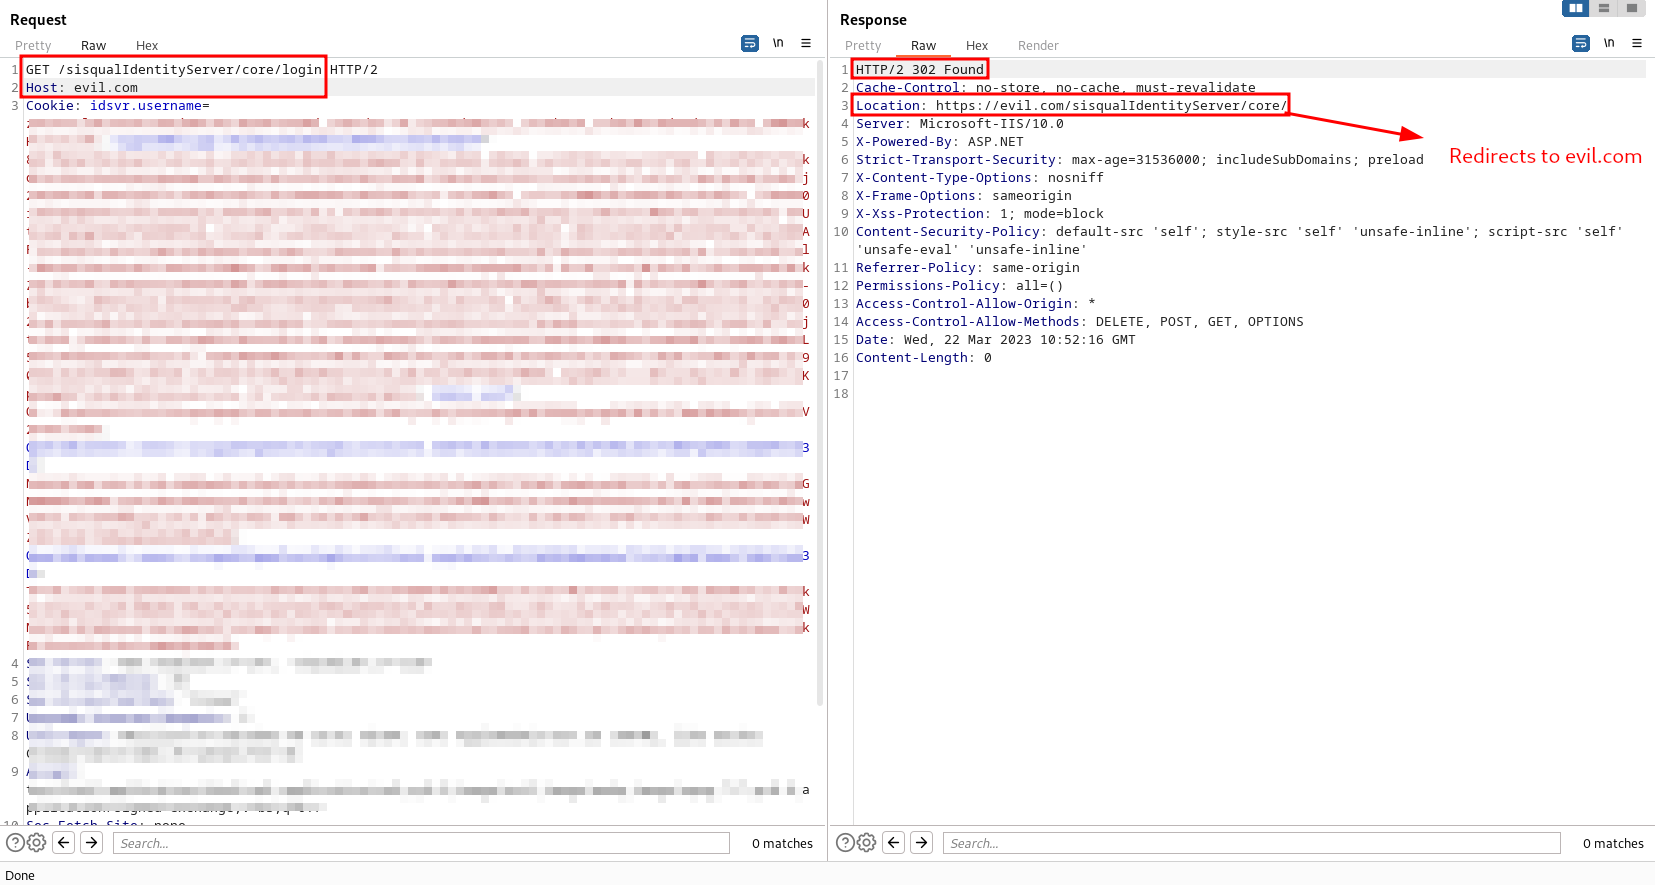Viewport: 1655px width, 885px height.
Task: Focus the Response pane search field
Action: pyautogui.click(x=1251, y=843)
